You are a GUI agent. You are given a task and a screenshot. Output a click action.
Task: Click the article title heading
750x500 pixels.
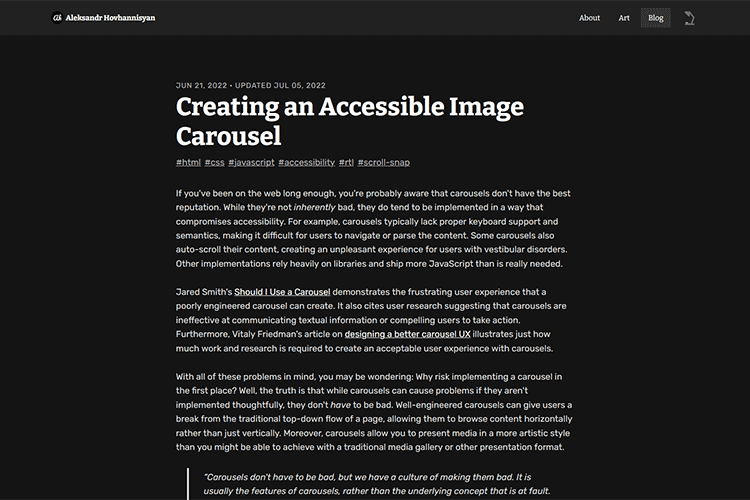tap(349, 121)
